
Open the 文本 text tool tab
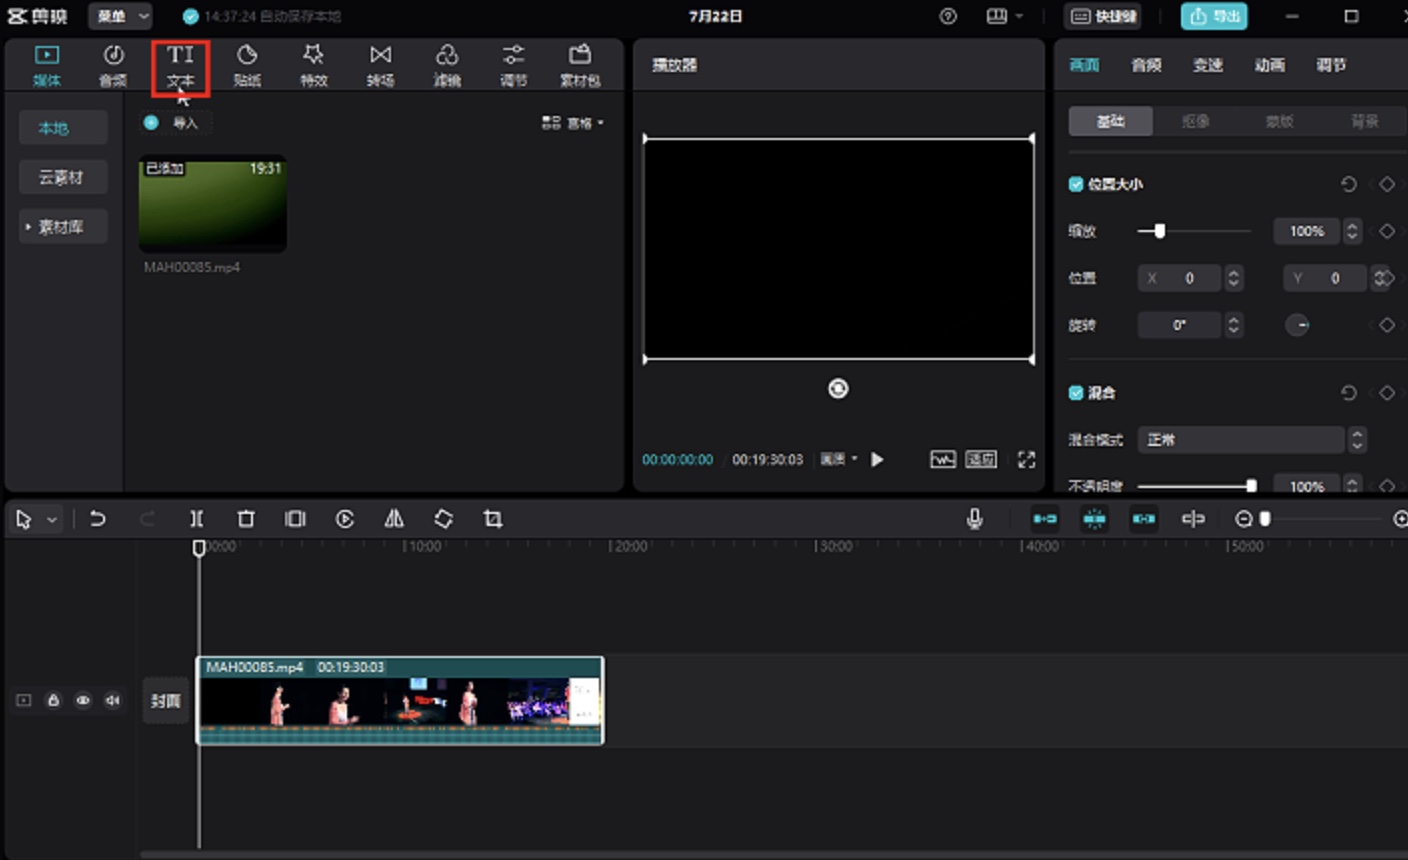[181, 67]
